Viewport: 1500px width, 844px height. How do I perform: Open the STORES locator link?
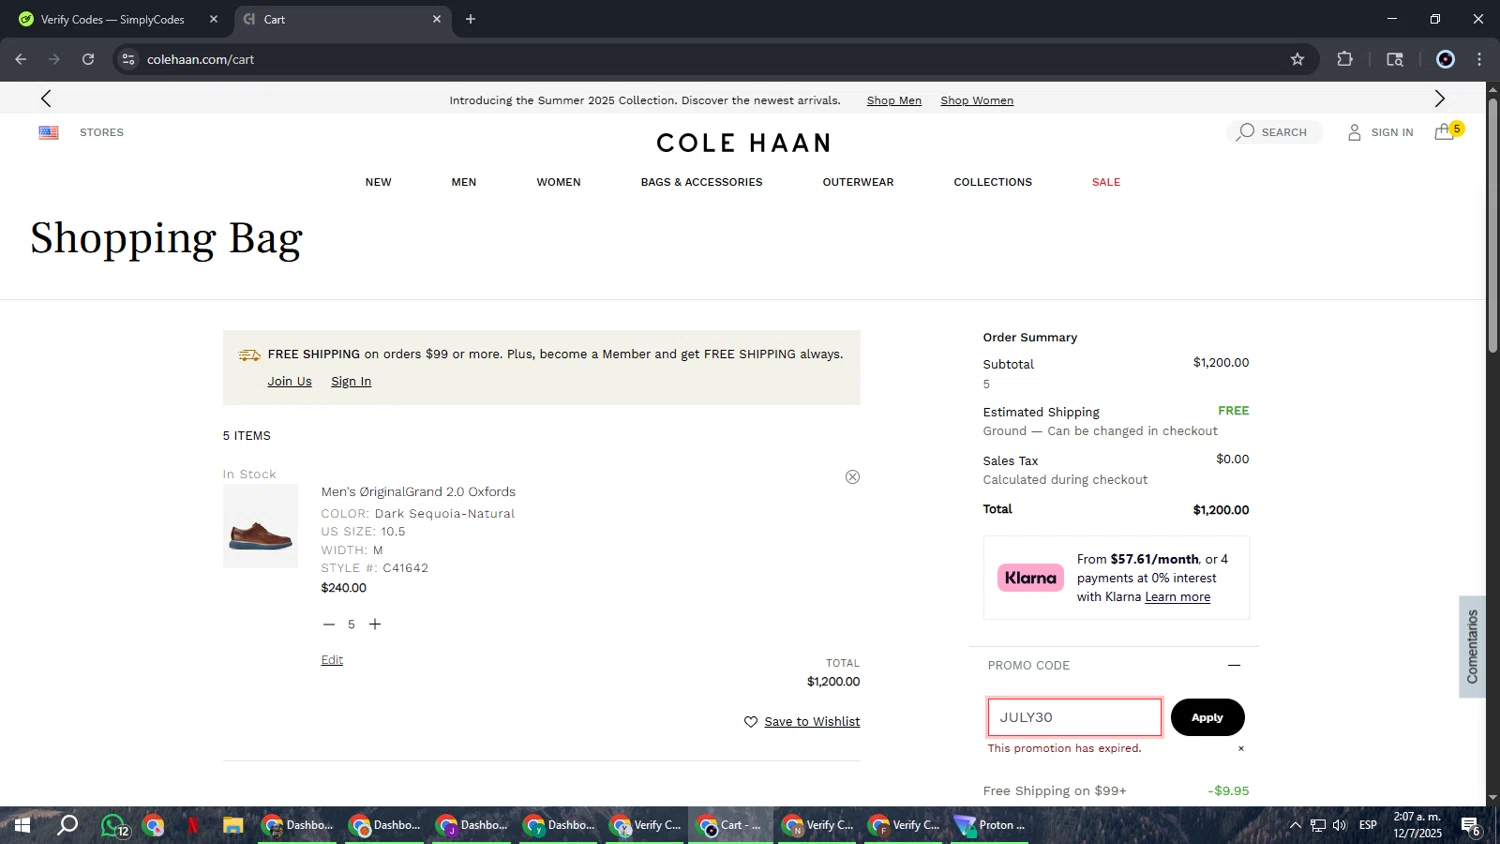pyautogui.click(x=102, y=132)
